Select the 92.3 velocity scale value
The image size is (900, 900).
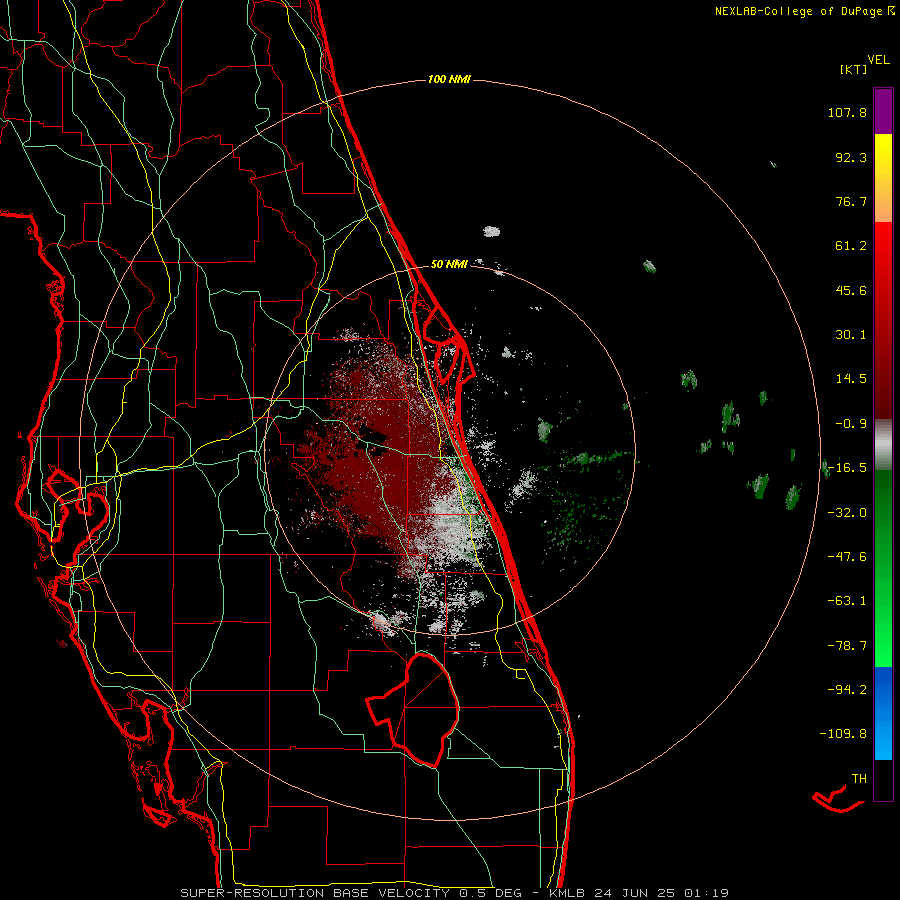click(851, 157)
